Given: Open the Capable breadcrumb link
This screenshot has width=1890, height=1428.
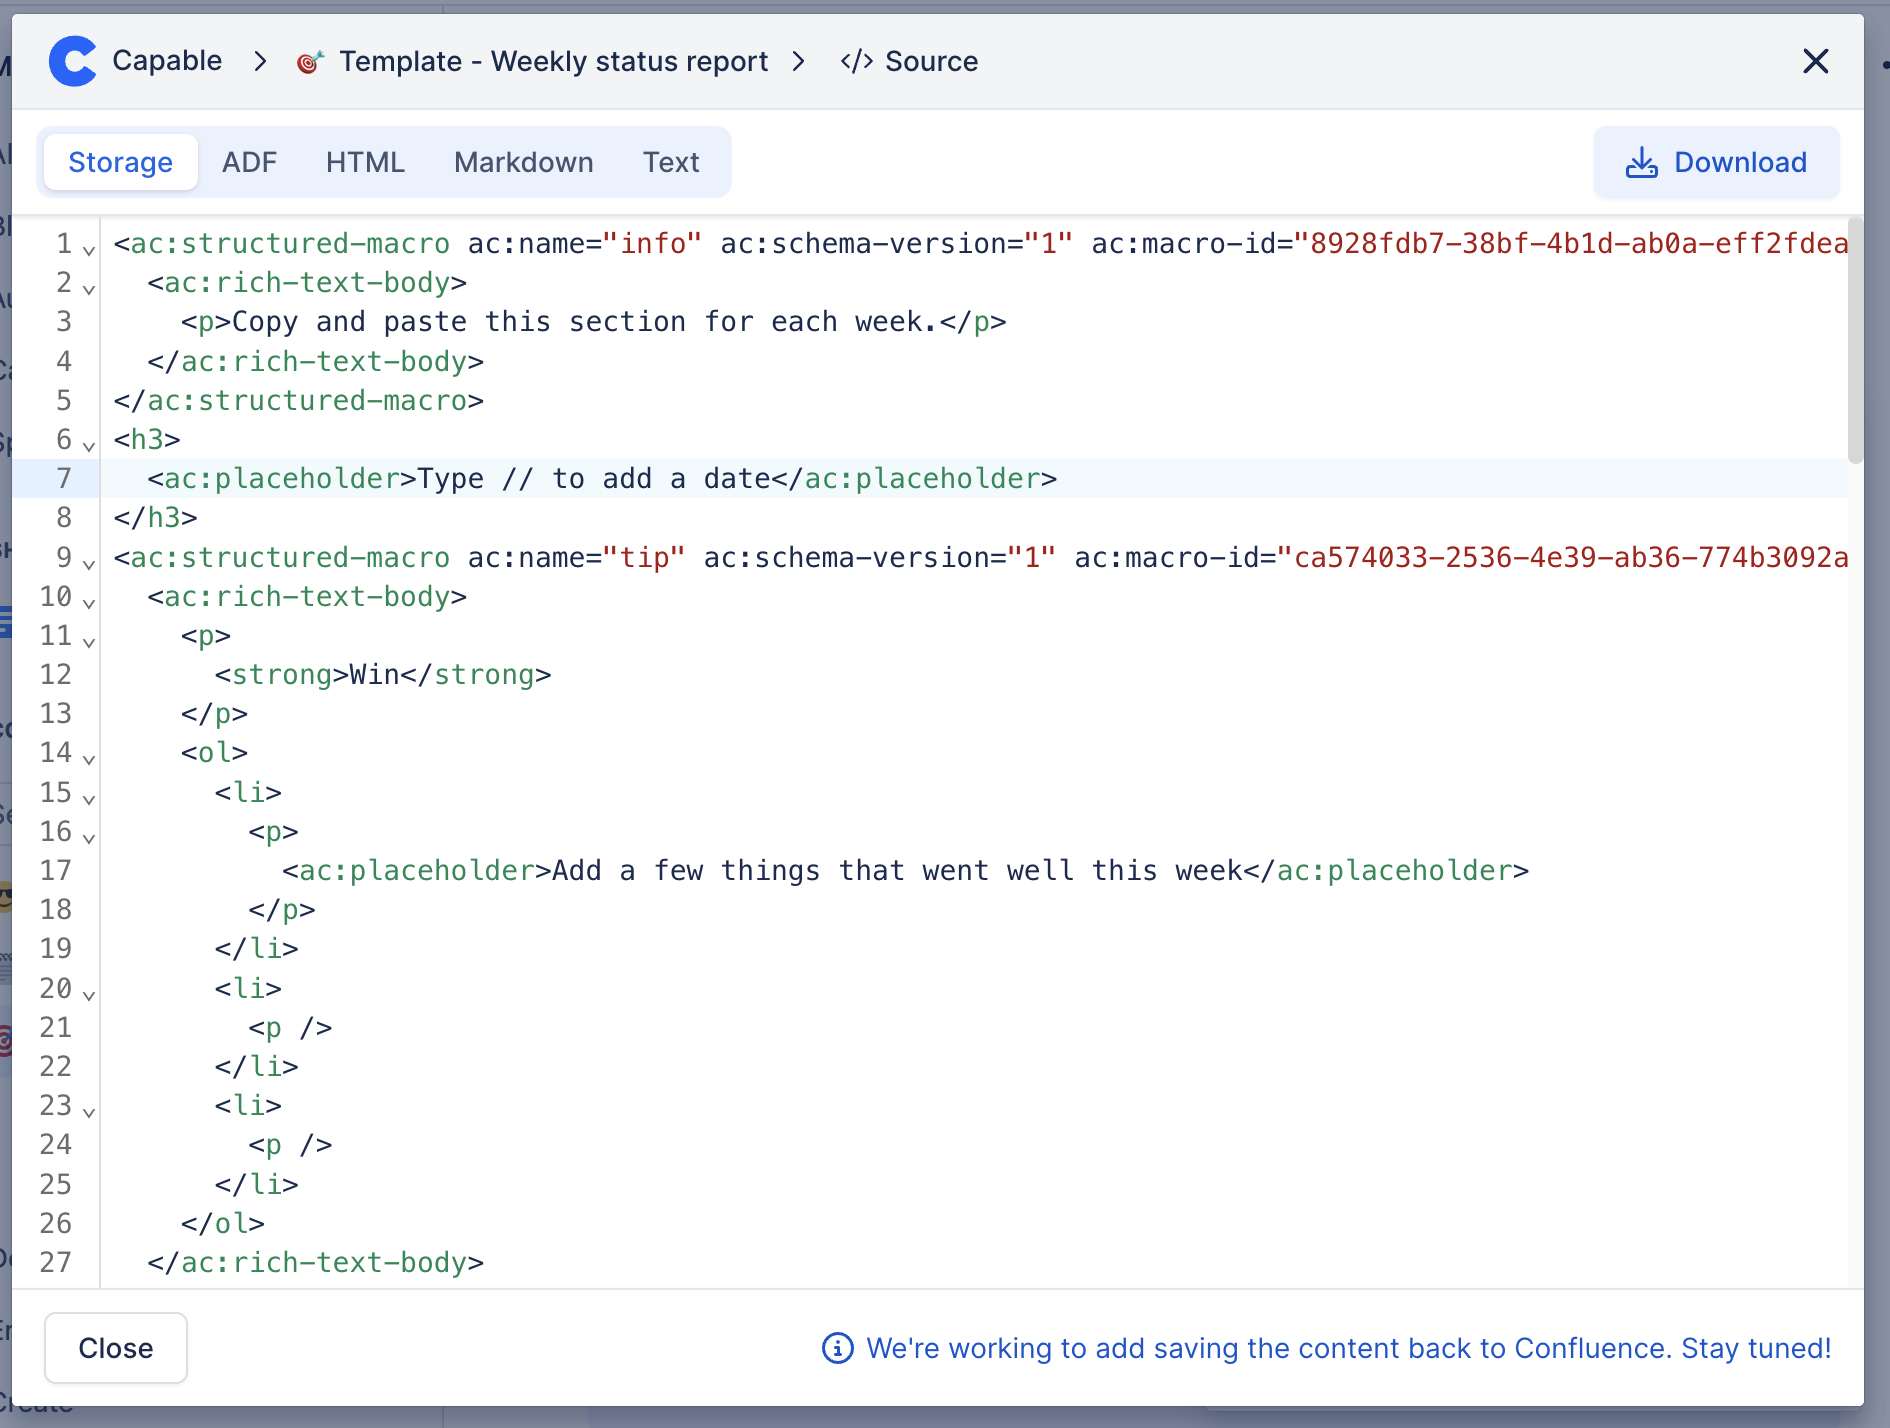Looking at the screenshot, I should tap(167, 61).
